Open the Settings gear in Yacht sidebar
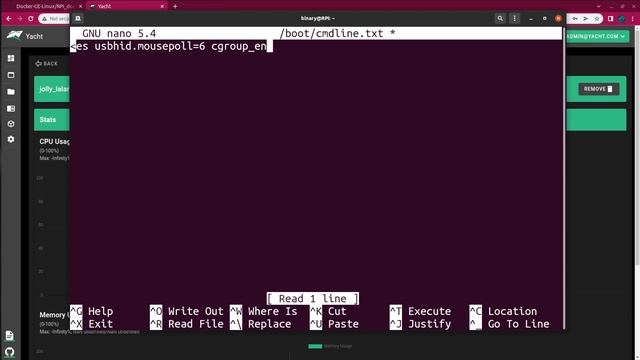The height and width of the screenshot is (360, 640). (11, 139)
